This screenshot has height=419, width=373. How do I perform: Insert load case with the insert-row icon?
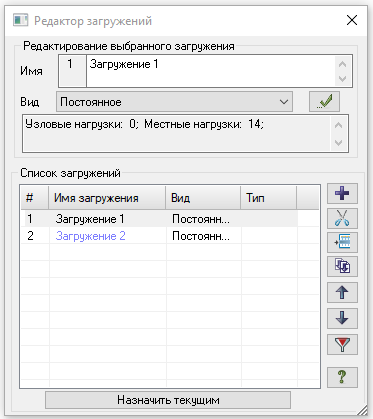pos(342,242)
